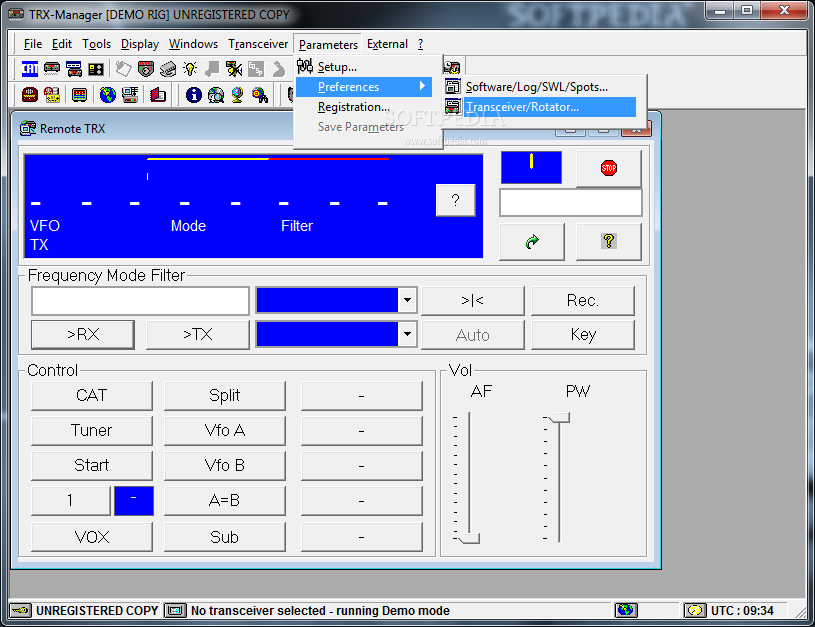
Task: Click the gray keyboard-like toolbar icon
Action: point(168,68)
